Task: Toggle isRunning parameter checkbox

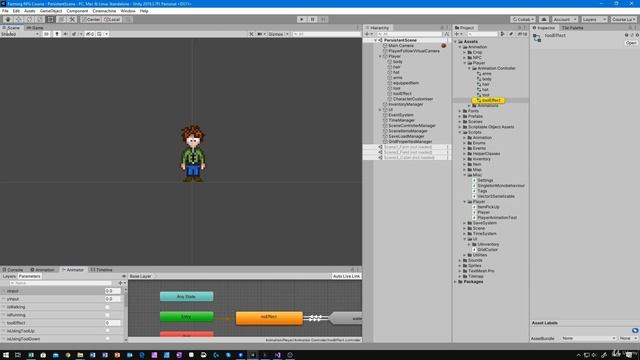Action: click(107, 315)
